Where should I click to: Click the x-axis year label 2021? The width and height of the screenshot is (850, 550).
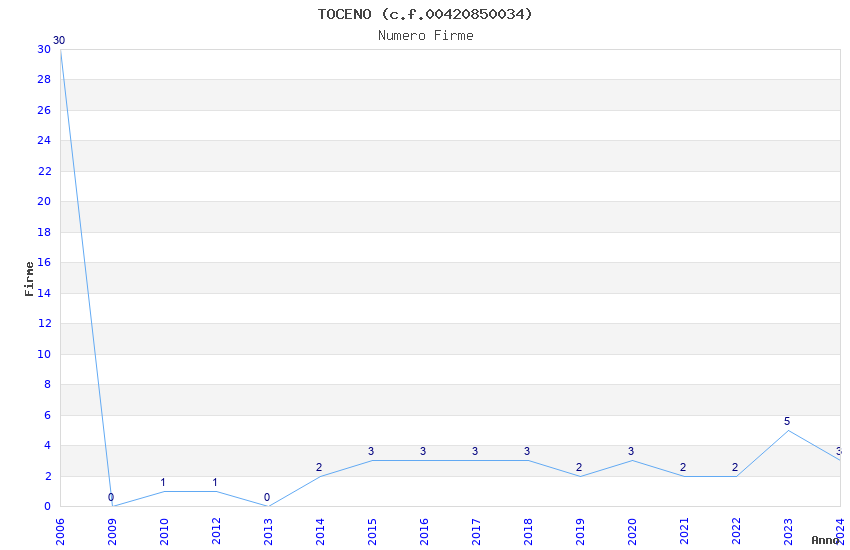point(685,531)
